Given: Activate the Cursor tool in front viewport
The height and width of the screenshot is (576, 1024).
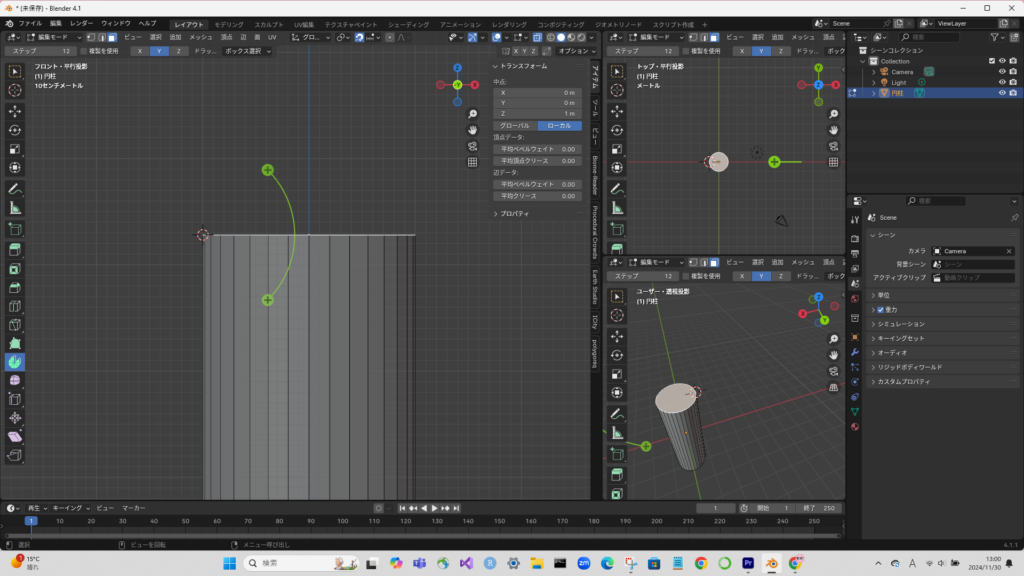Looking at the screenshot, I should tap(15, 90).
